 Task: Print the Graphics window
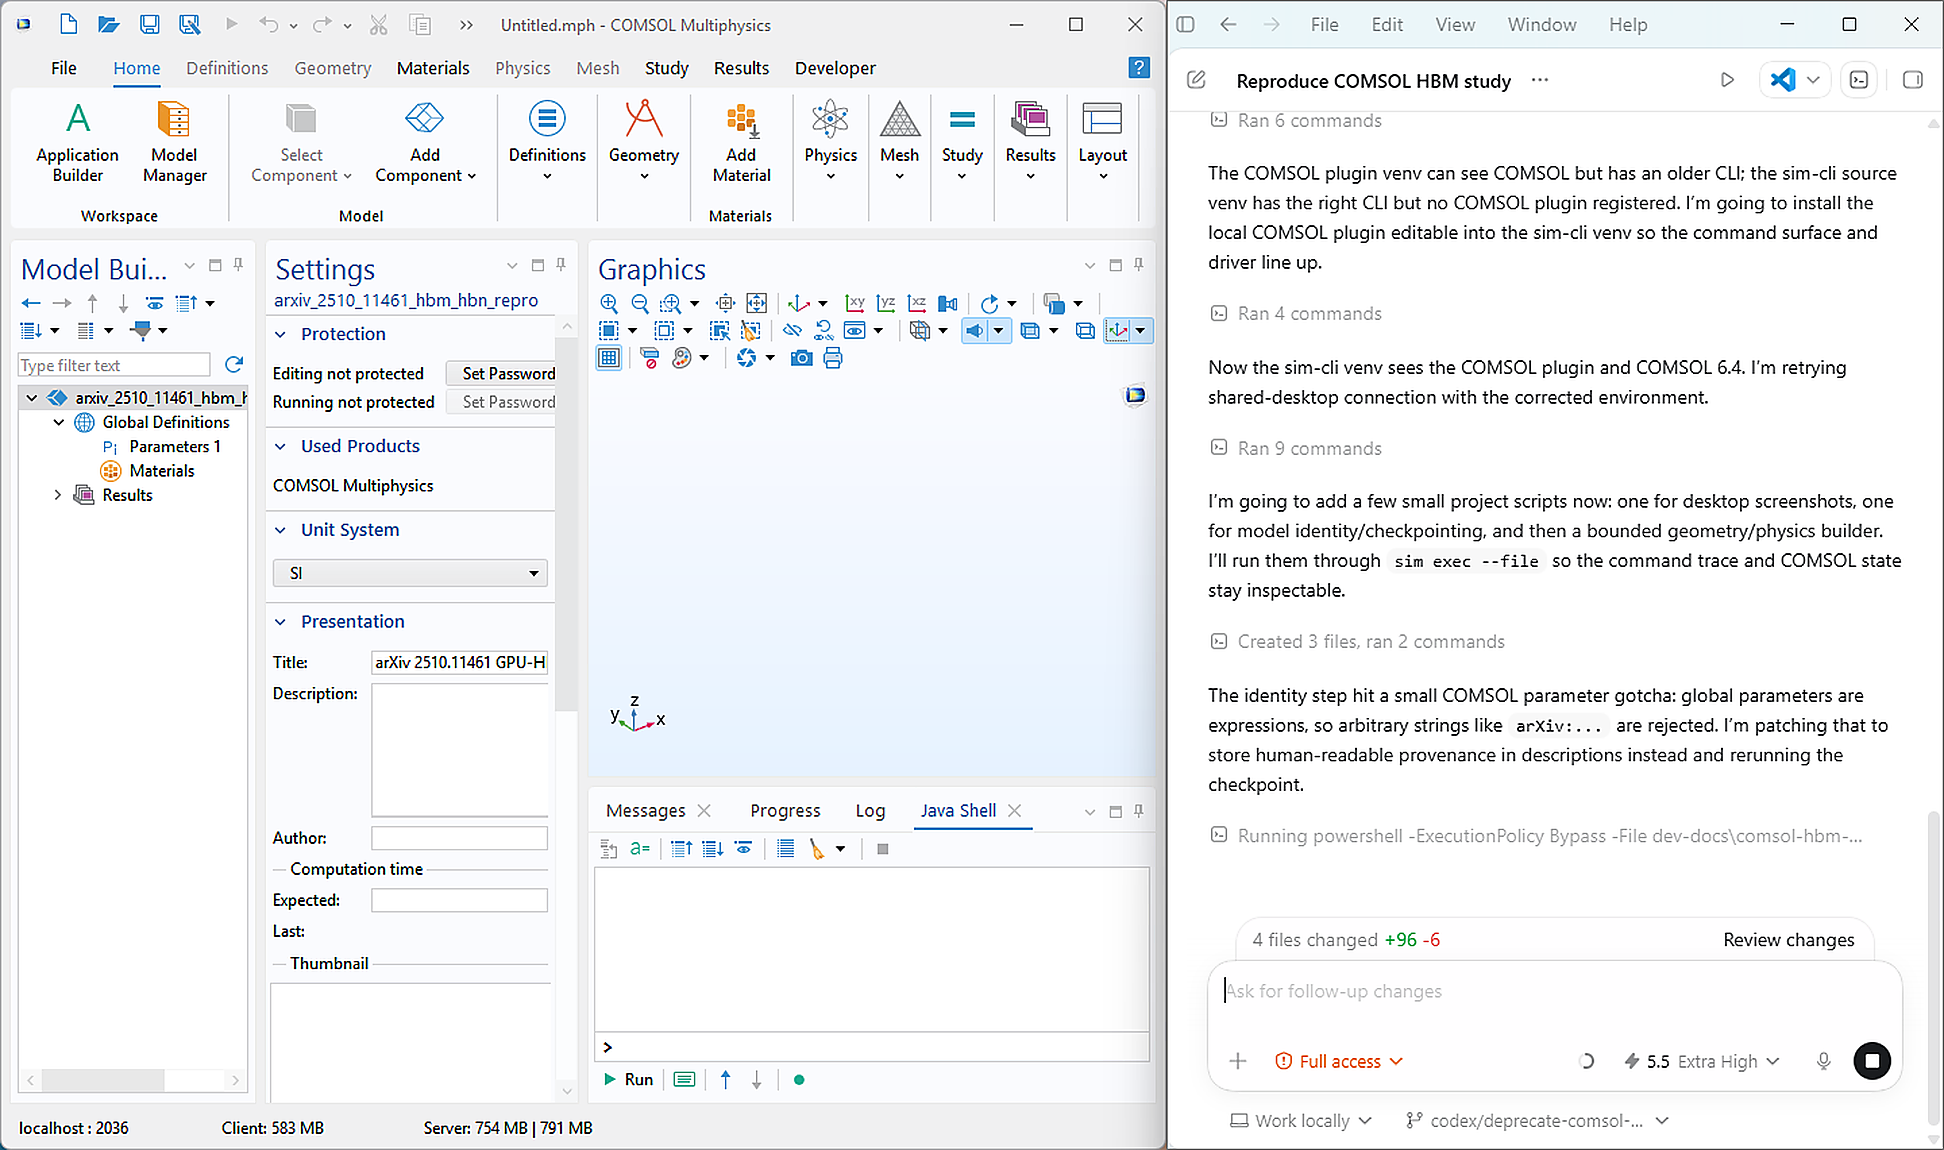[833, 358]
